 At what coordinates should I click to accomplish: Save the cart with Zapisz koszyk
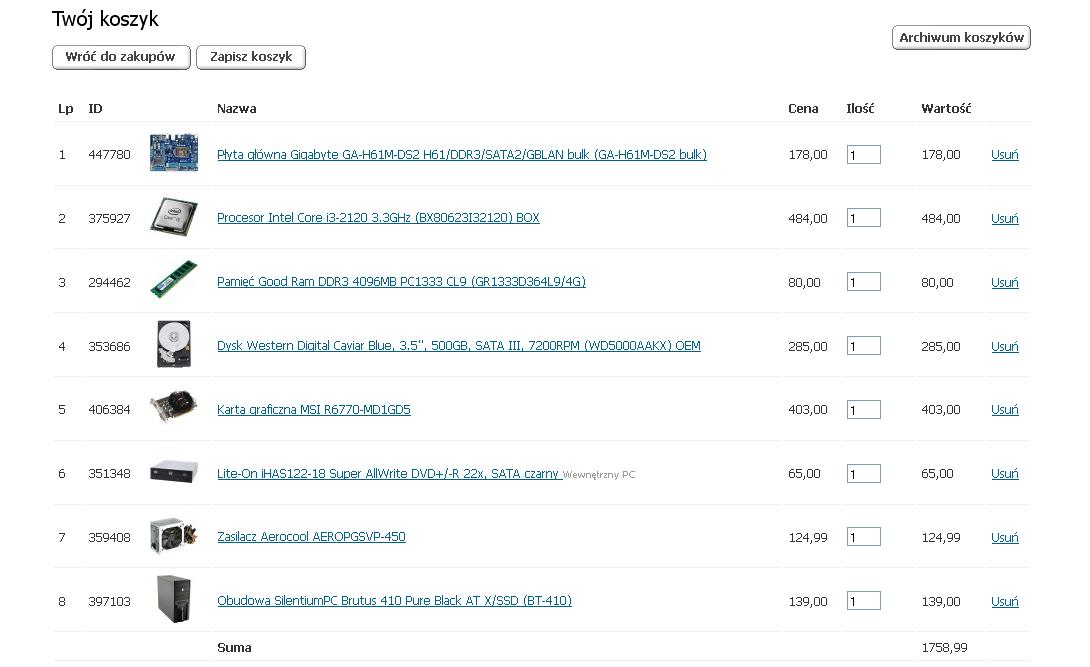click(x=251, y=57)
